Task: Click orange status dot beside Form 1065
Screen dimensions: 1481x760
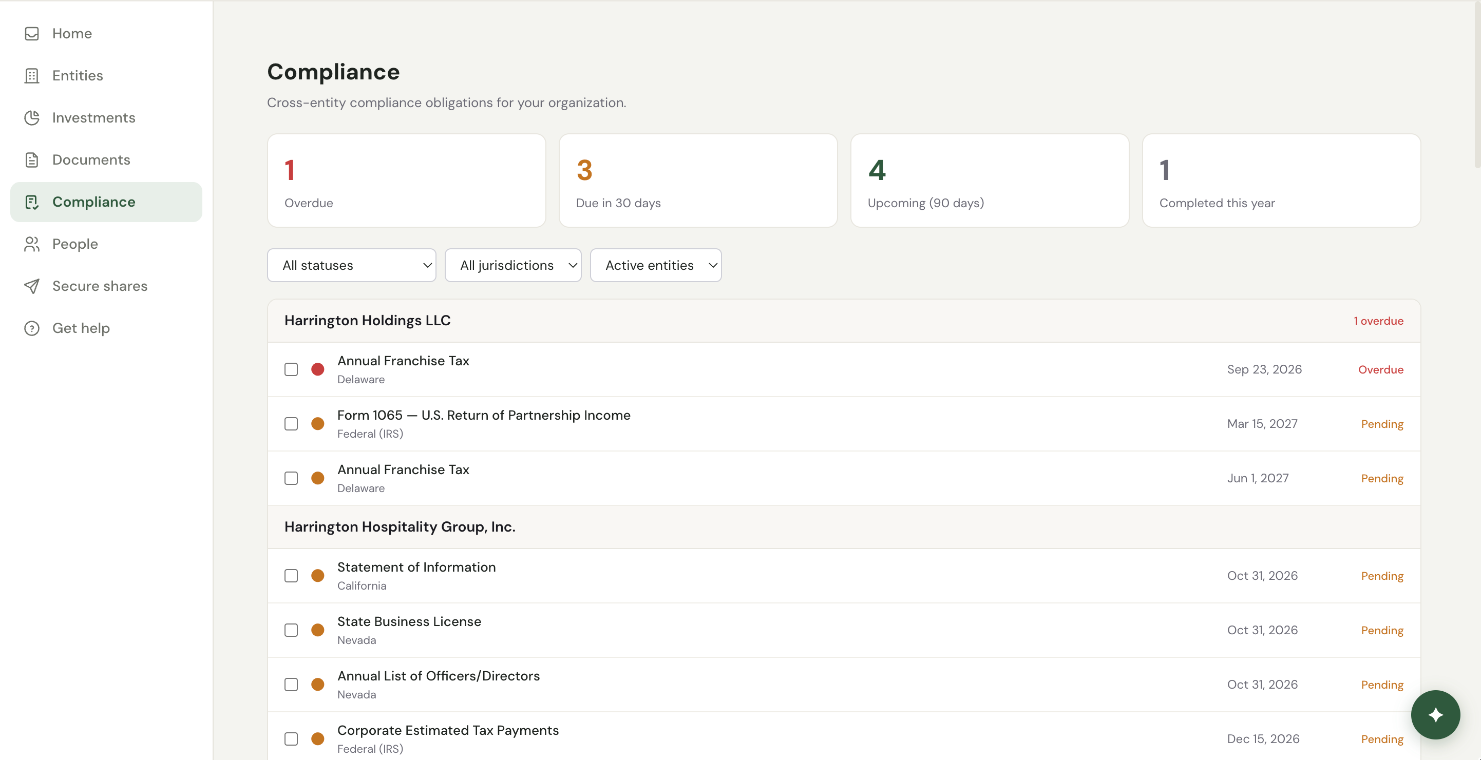Action: pyautogui.click(x=318, y=424)
